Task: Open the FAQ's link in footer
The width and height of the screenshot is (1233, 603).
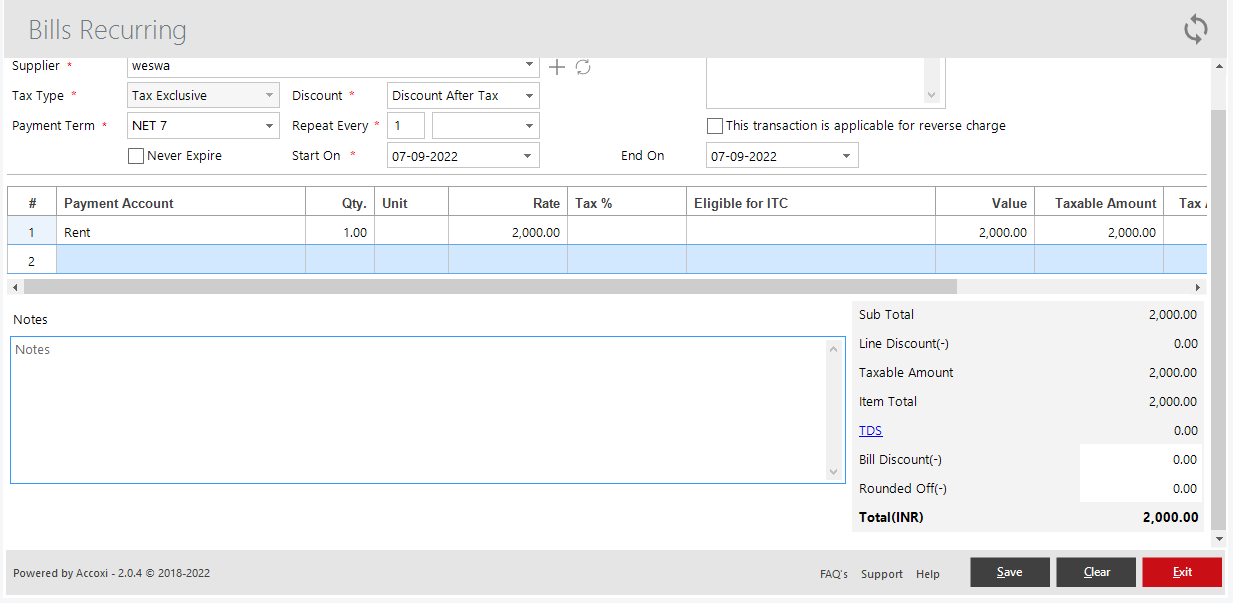Action: point(833,574)
